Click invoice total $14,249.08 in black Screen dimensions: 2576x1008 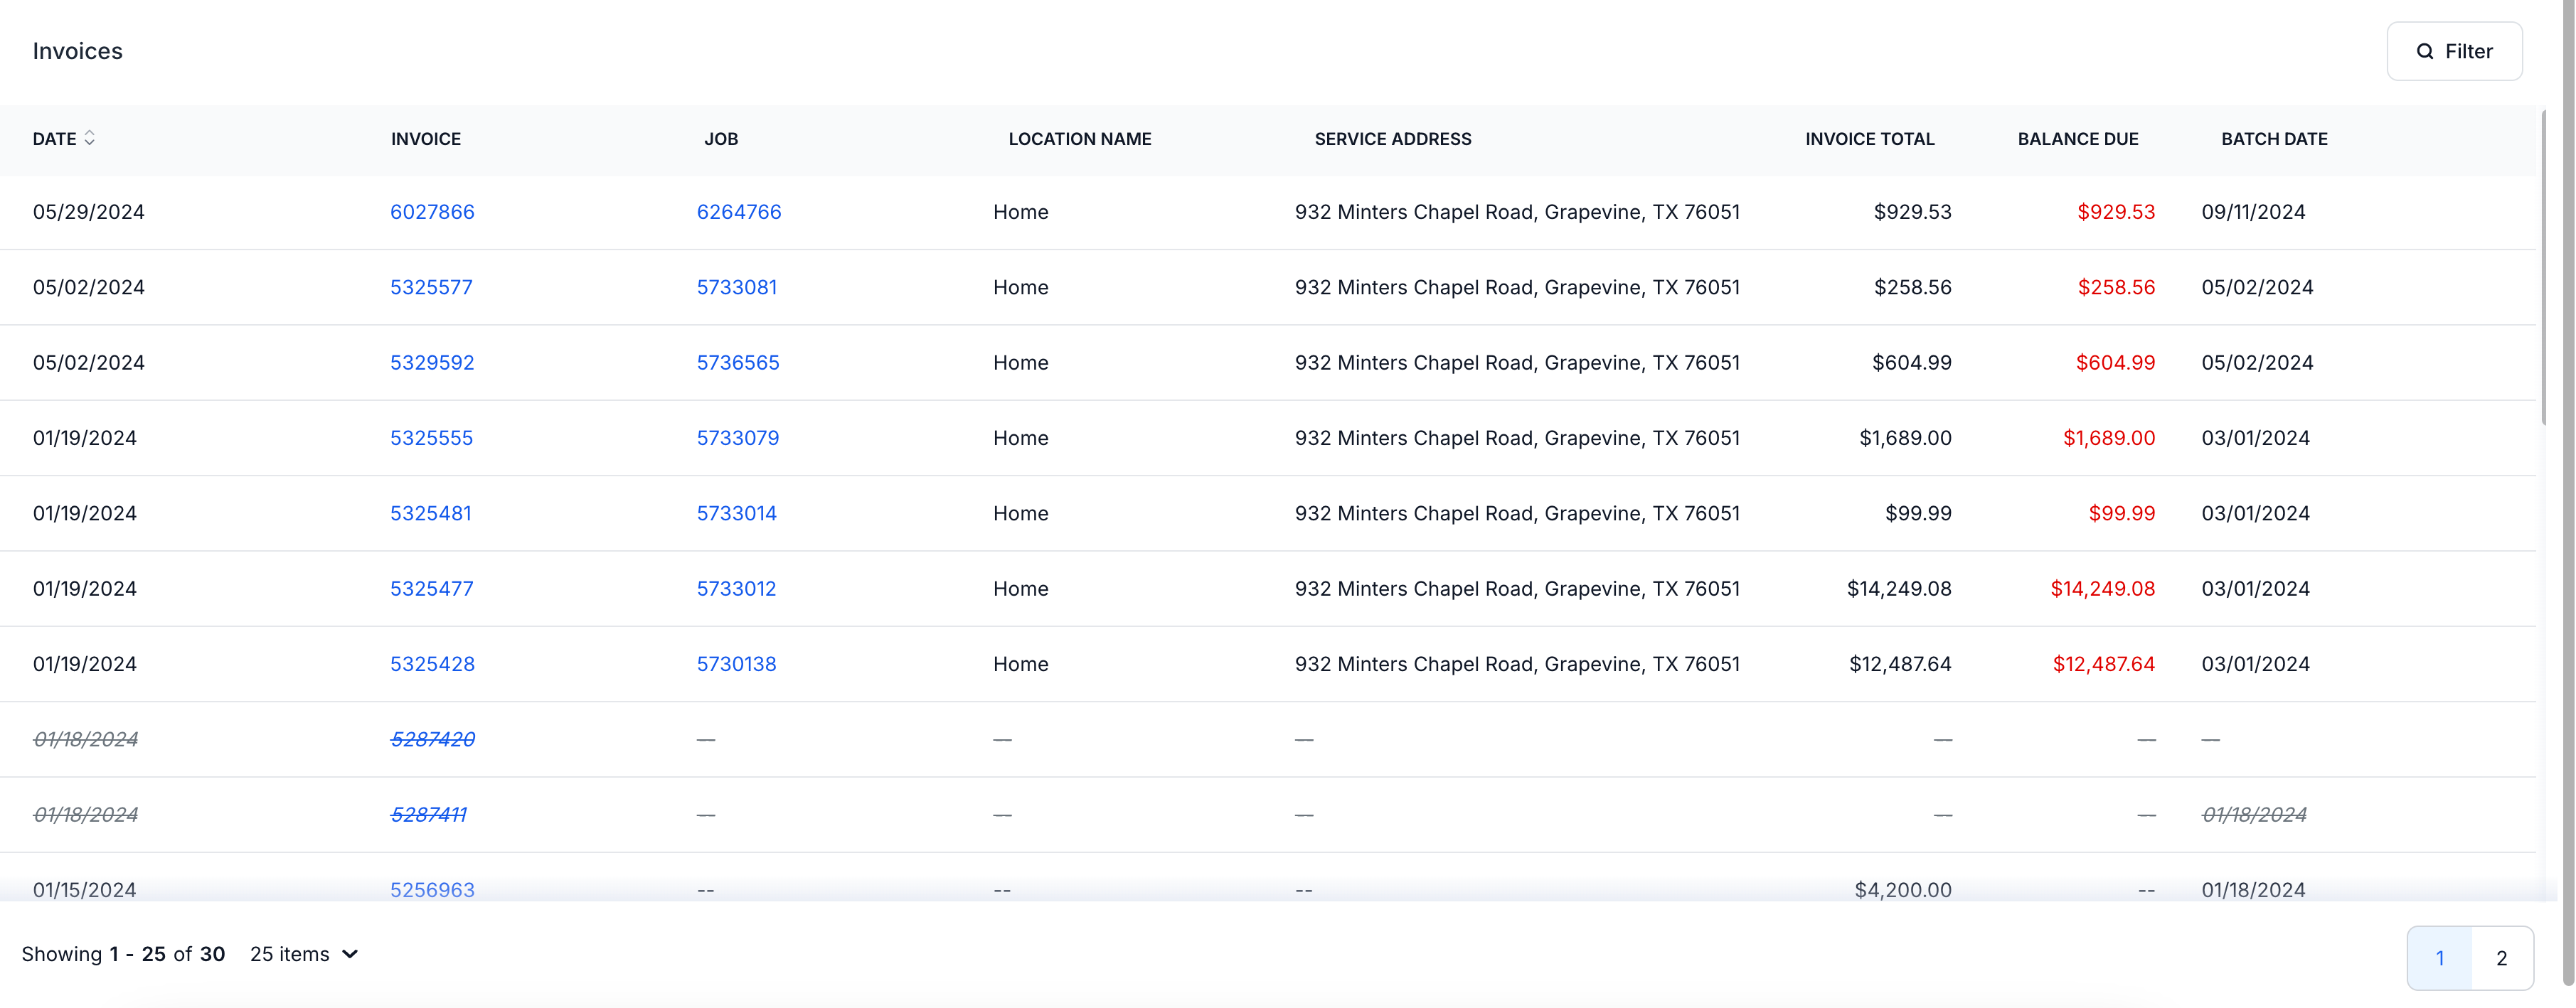tap(1899, 589)
